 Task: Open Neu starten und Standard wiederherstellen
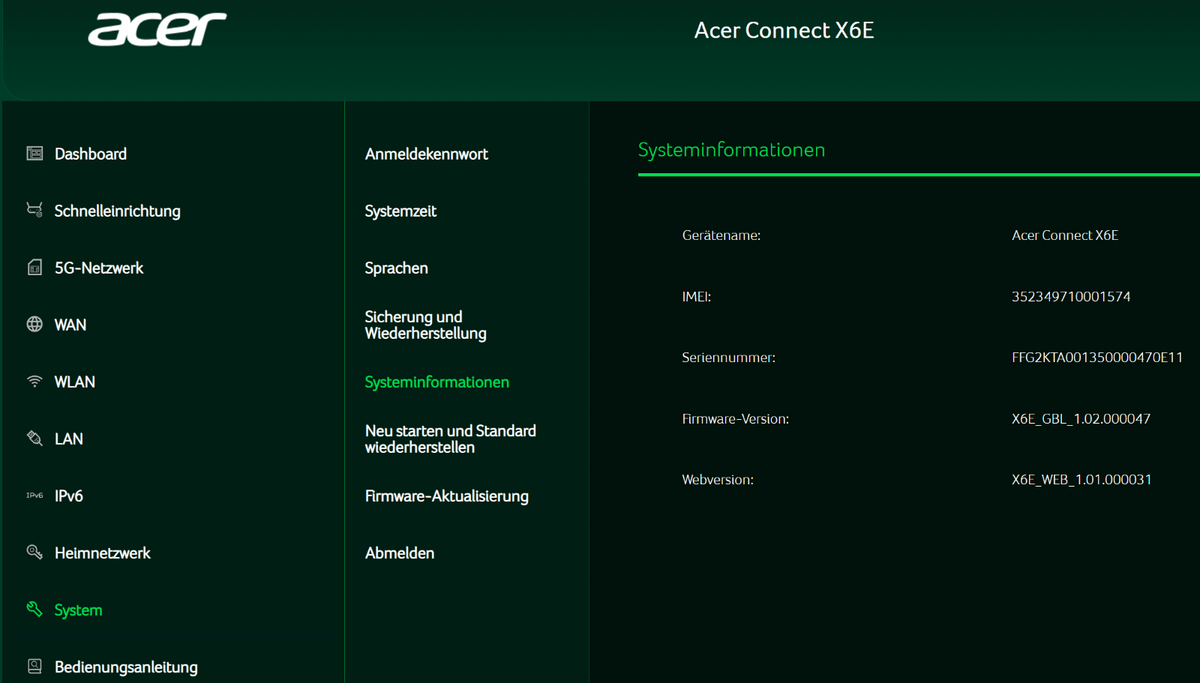451,439
